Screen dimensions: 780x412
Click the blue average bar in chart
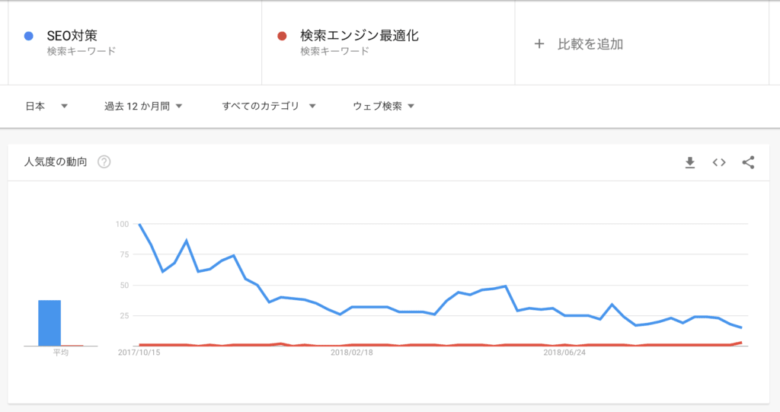[x=50, y=322]
